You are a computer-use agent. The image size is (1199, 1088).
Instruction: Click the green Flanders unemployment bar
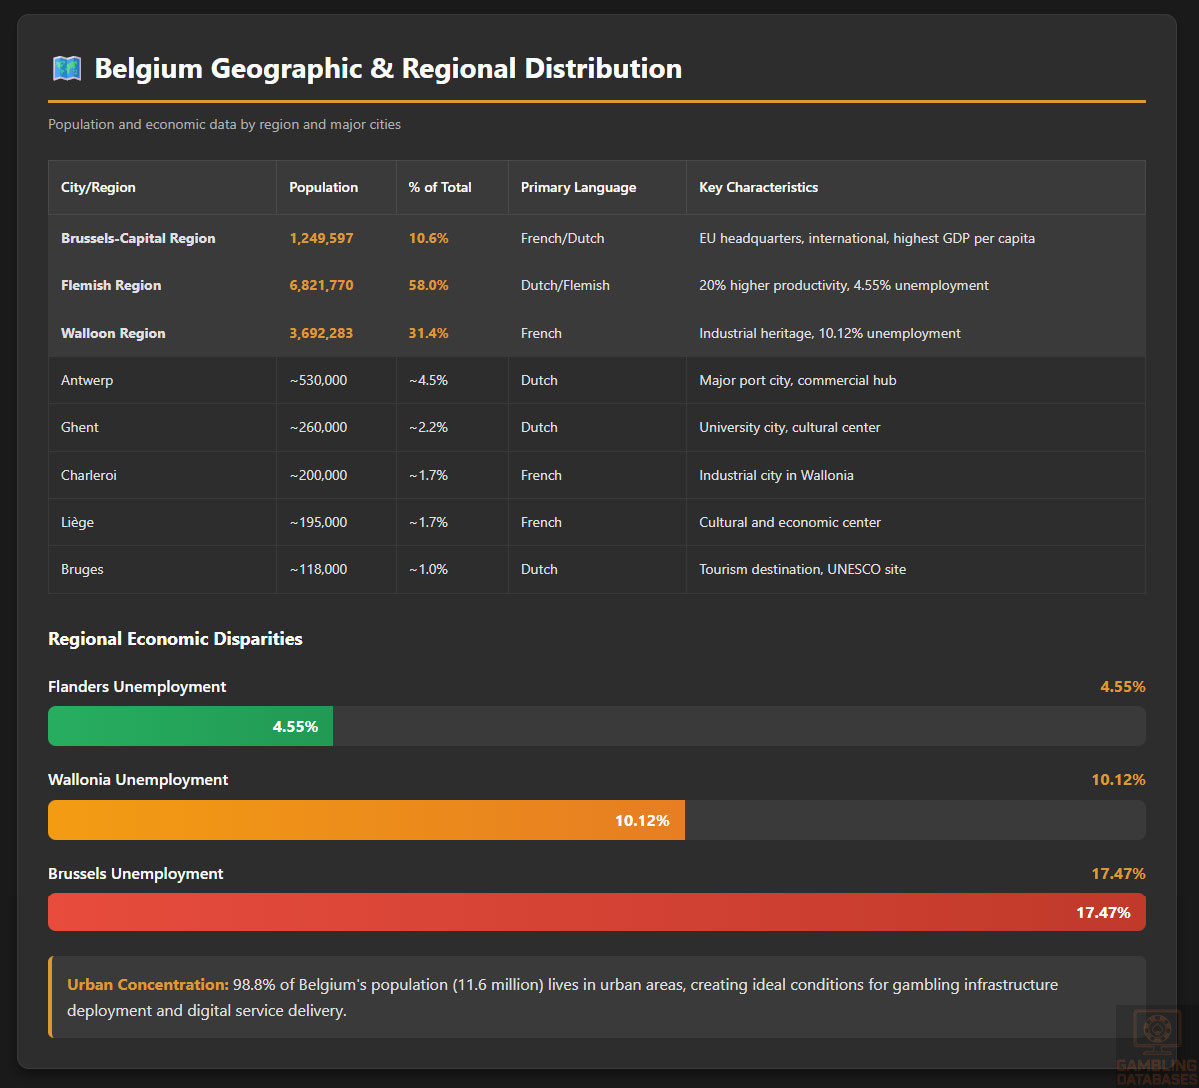(190, 726)
